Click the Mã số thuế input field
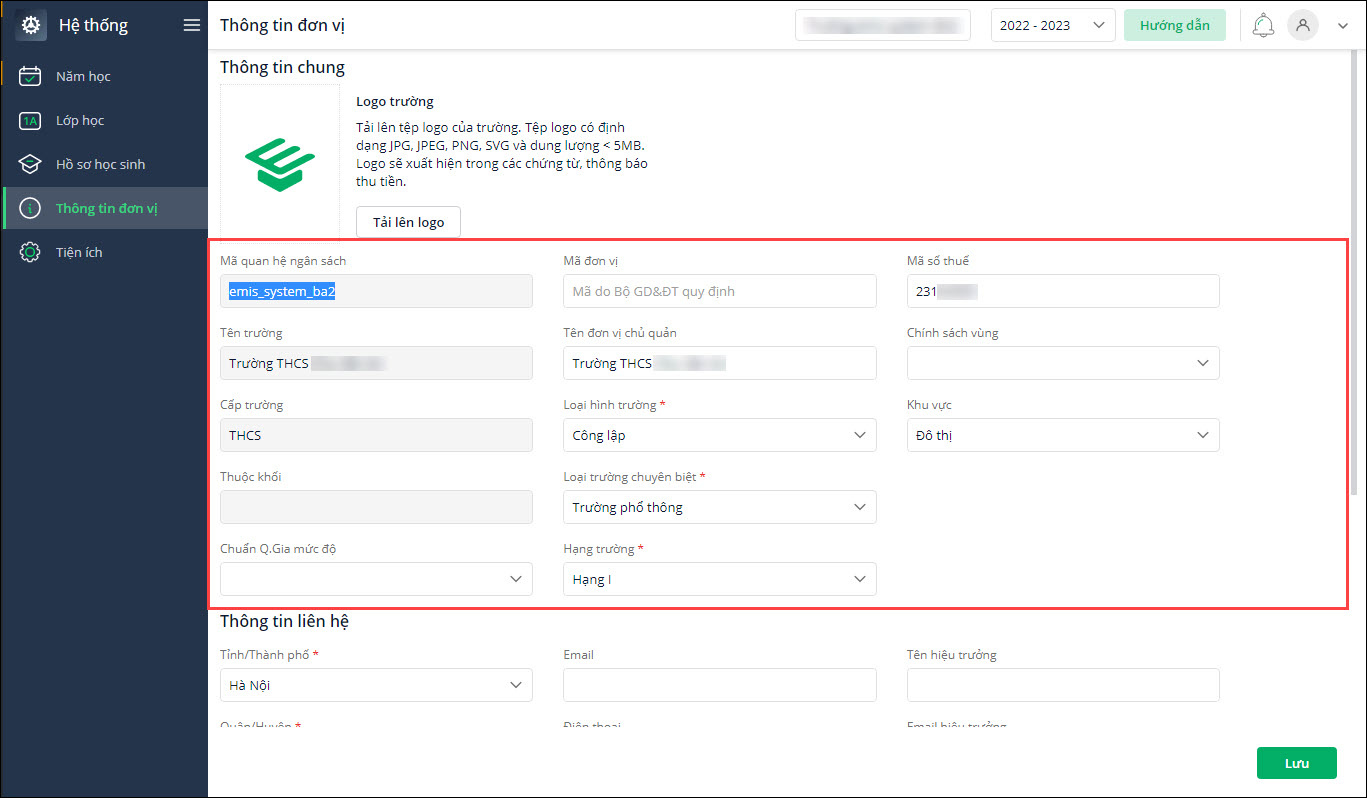1367x798 pixels. 1063,291
